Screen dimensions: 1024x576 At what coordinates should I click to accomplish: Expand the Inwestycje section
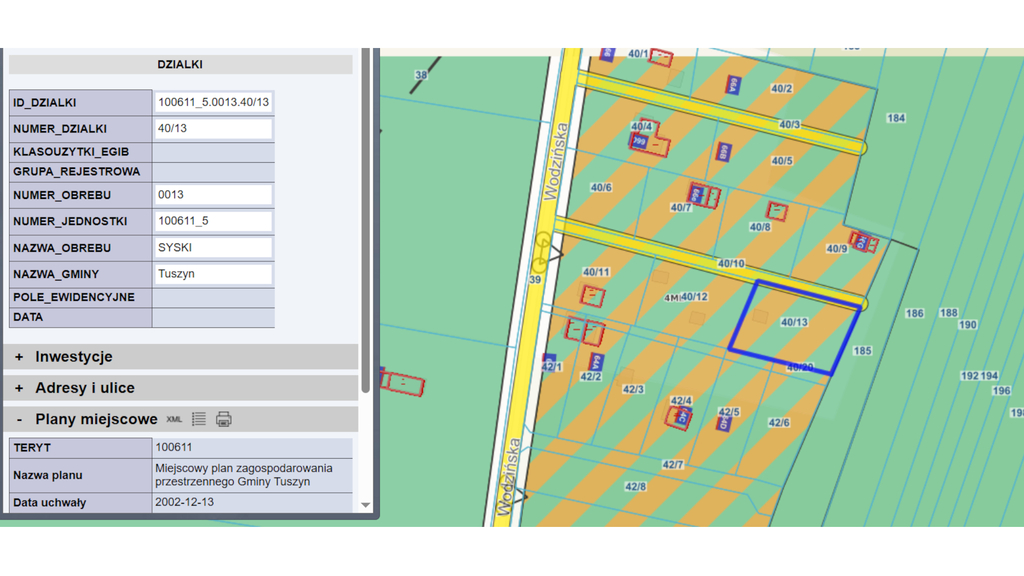click(x=73, y=357)
